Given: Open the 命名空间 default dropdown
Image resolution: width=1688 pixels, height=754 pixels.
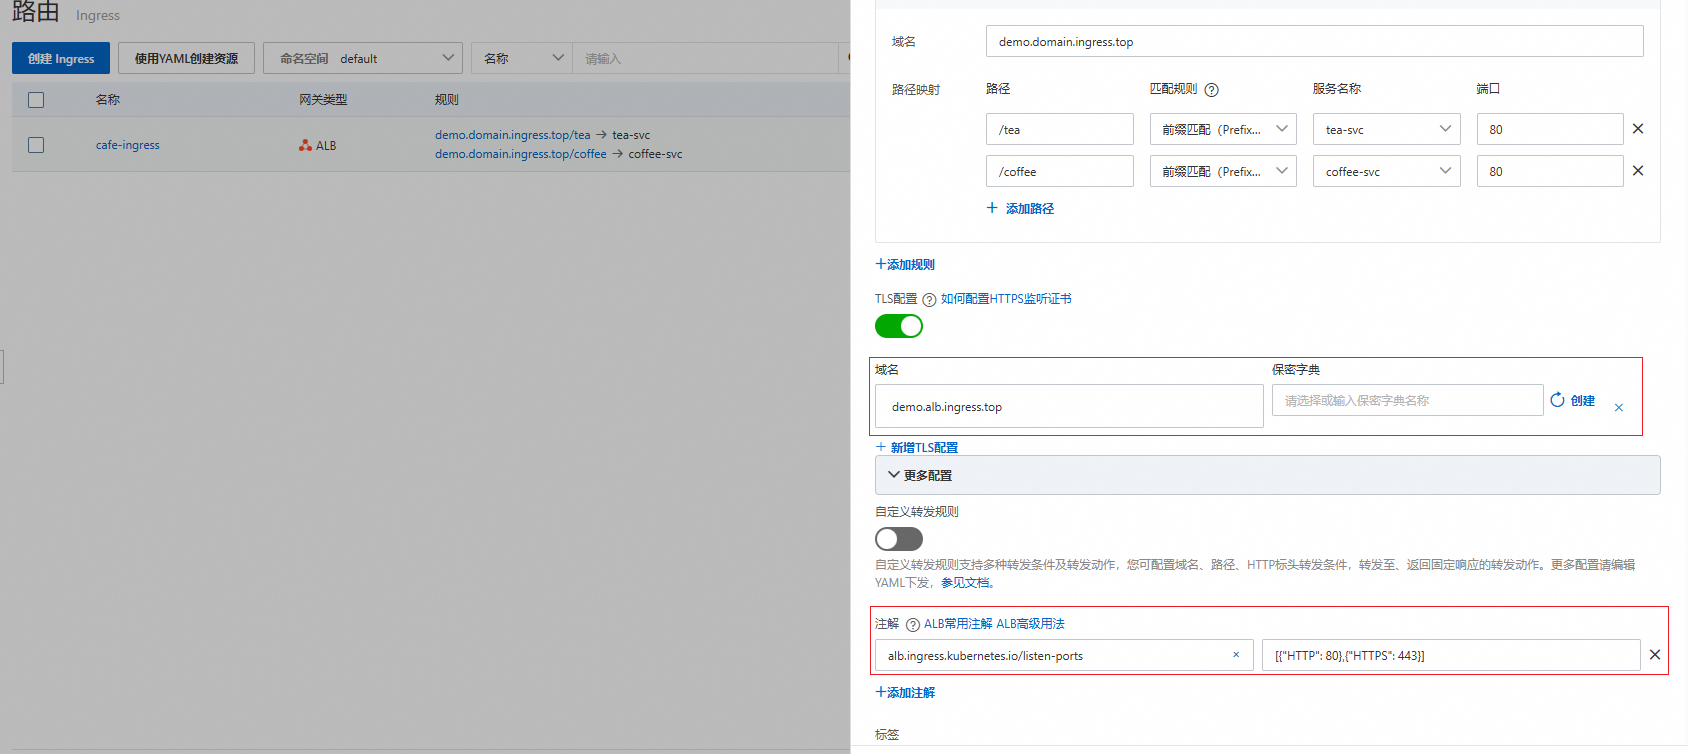Looking at the screenshot, I should pos(363,58).
